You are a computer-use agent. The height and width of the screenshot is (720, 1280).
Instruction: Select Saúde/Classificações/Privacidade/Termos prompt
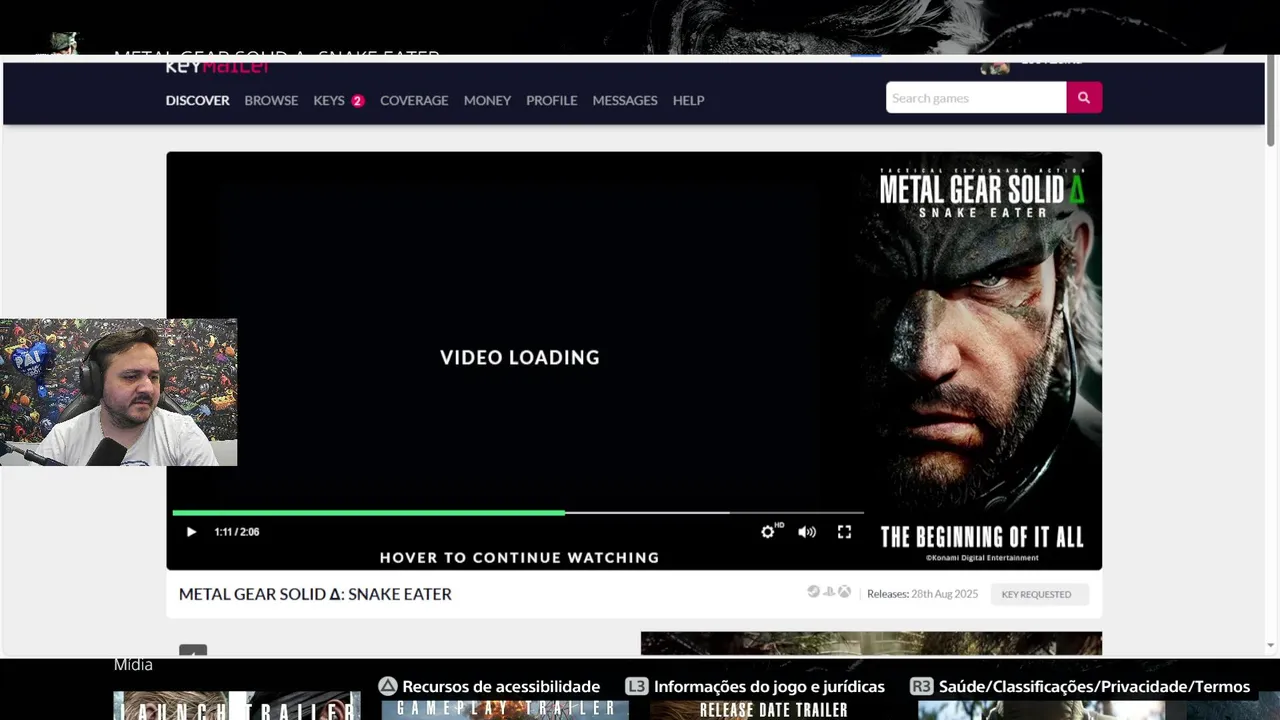(x=1080, y=687)
